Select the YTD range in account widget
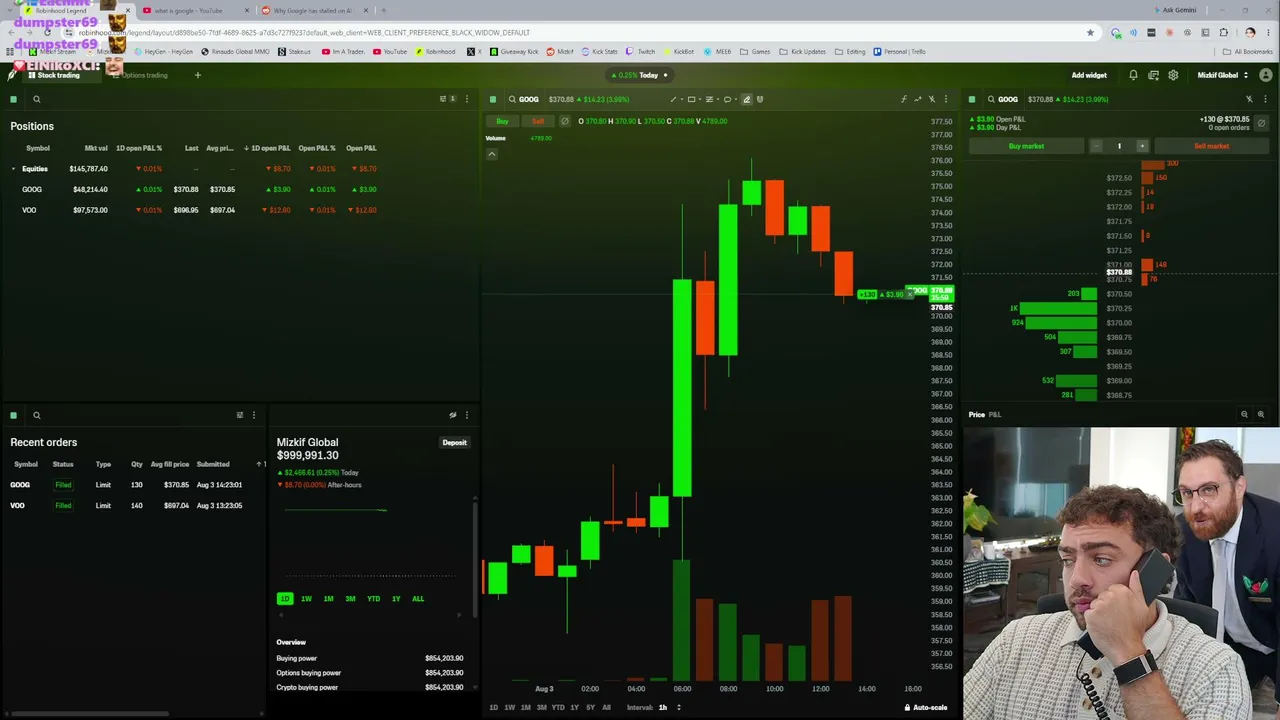This screenshot has width=1280, height=720. [x=373, y=599]
